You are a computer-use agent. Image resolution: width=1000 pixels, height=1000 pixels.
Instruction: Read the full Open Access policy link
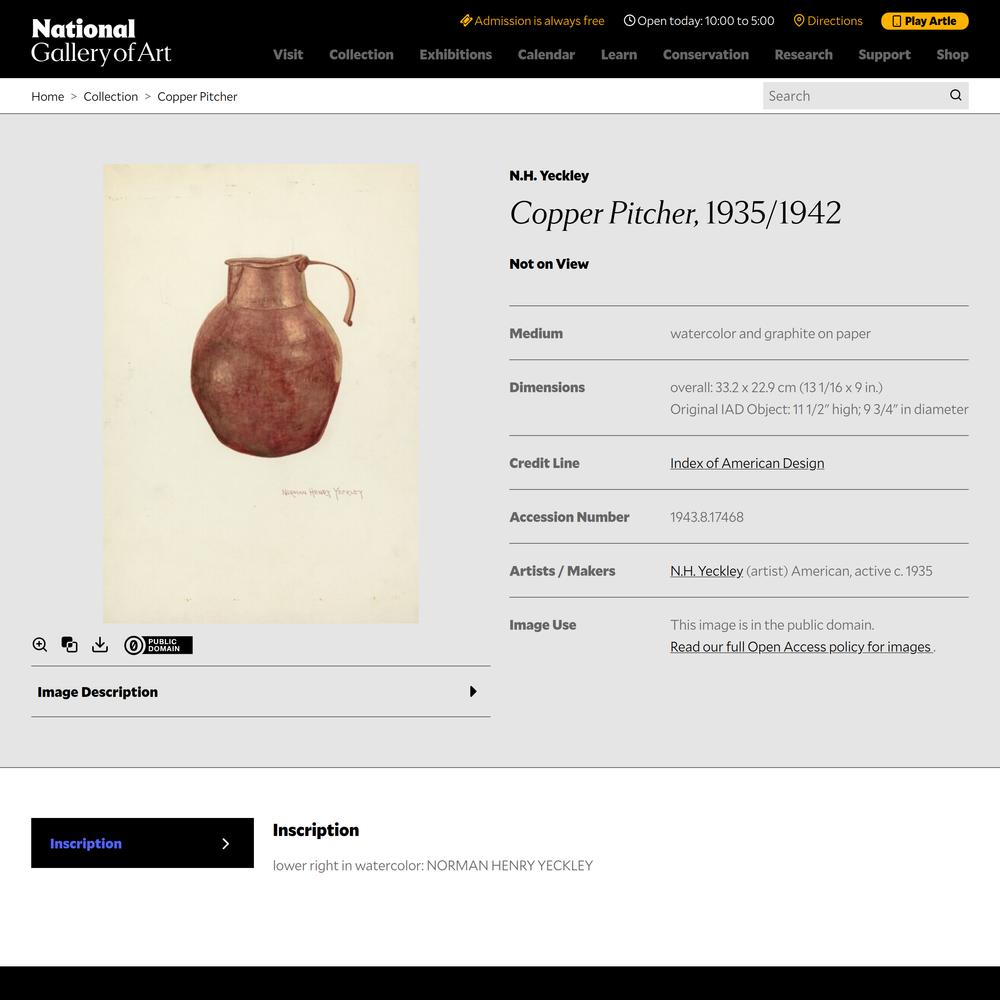point(800,647)
